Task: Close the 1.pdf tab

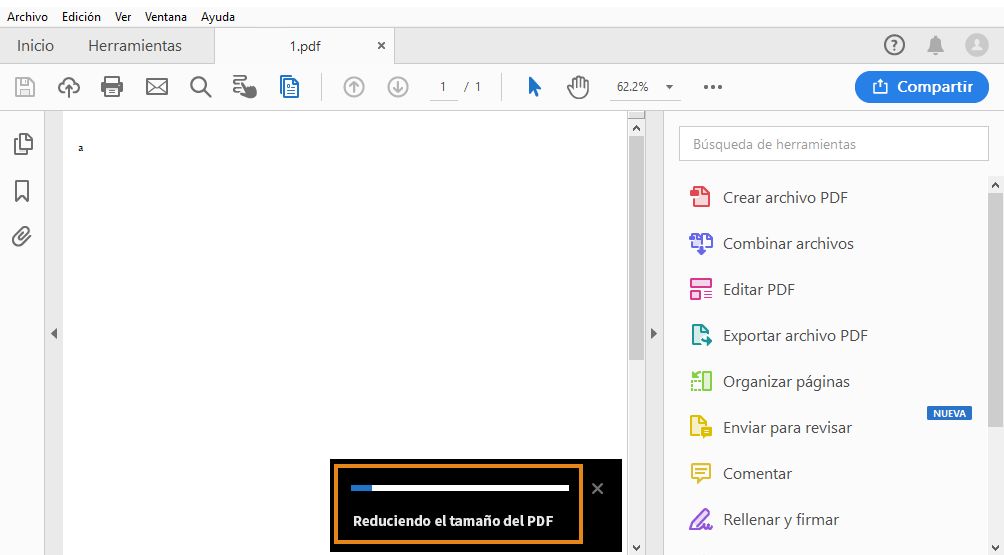Action: [x=381, y=45]
